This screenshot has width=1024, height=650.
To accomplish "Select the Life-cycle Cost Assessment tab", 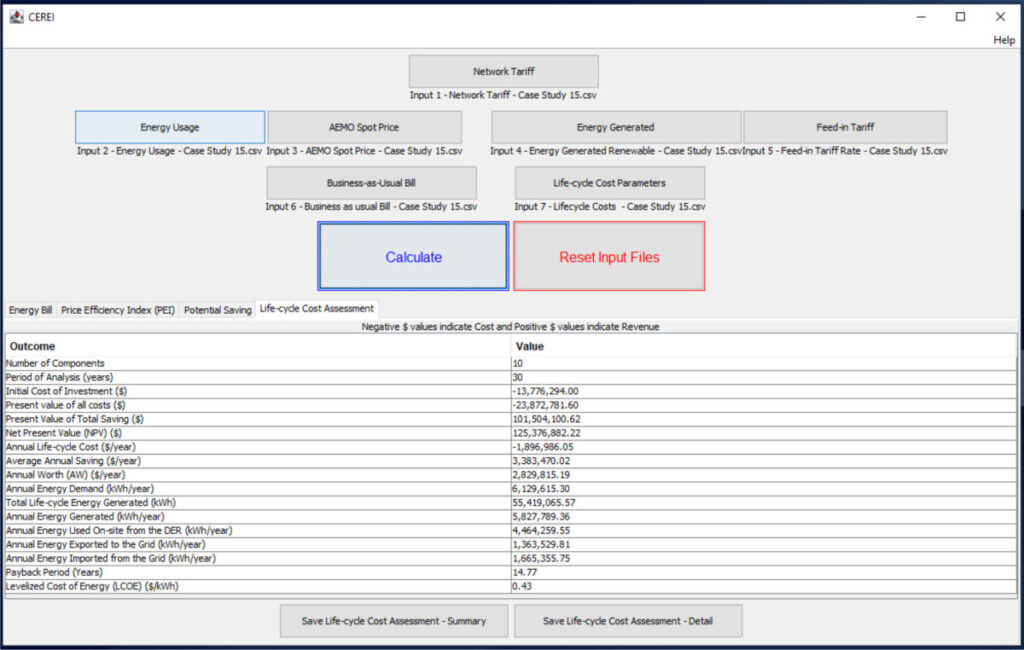I will 317,308.
